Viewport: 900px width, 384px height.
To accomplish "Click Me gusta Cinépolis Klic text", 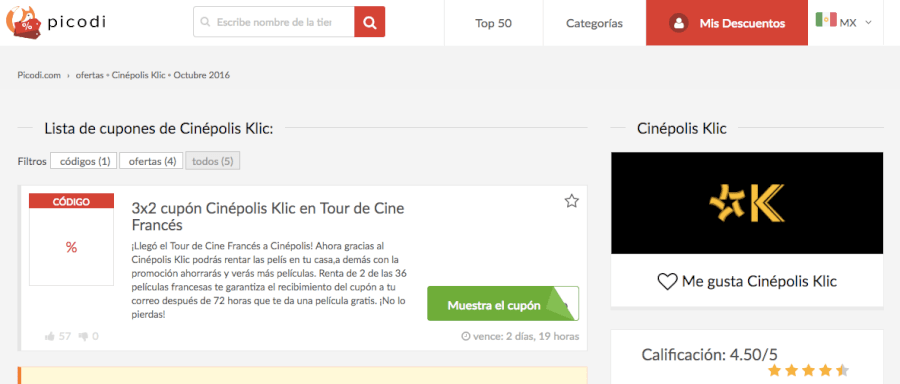I will 759,282.
